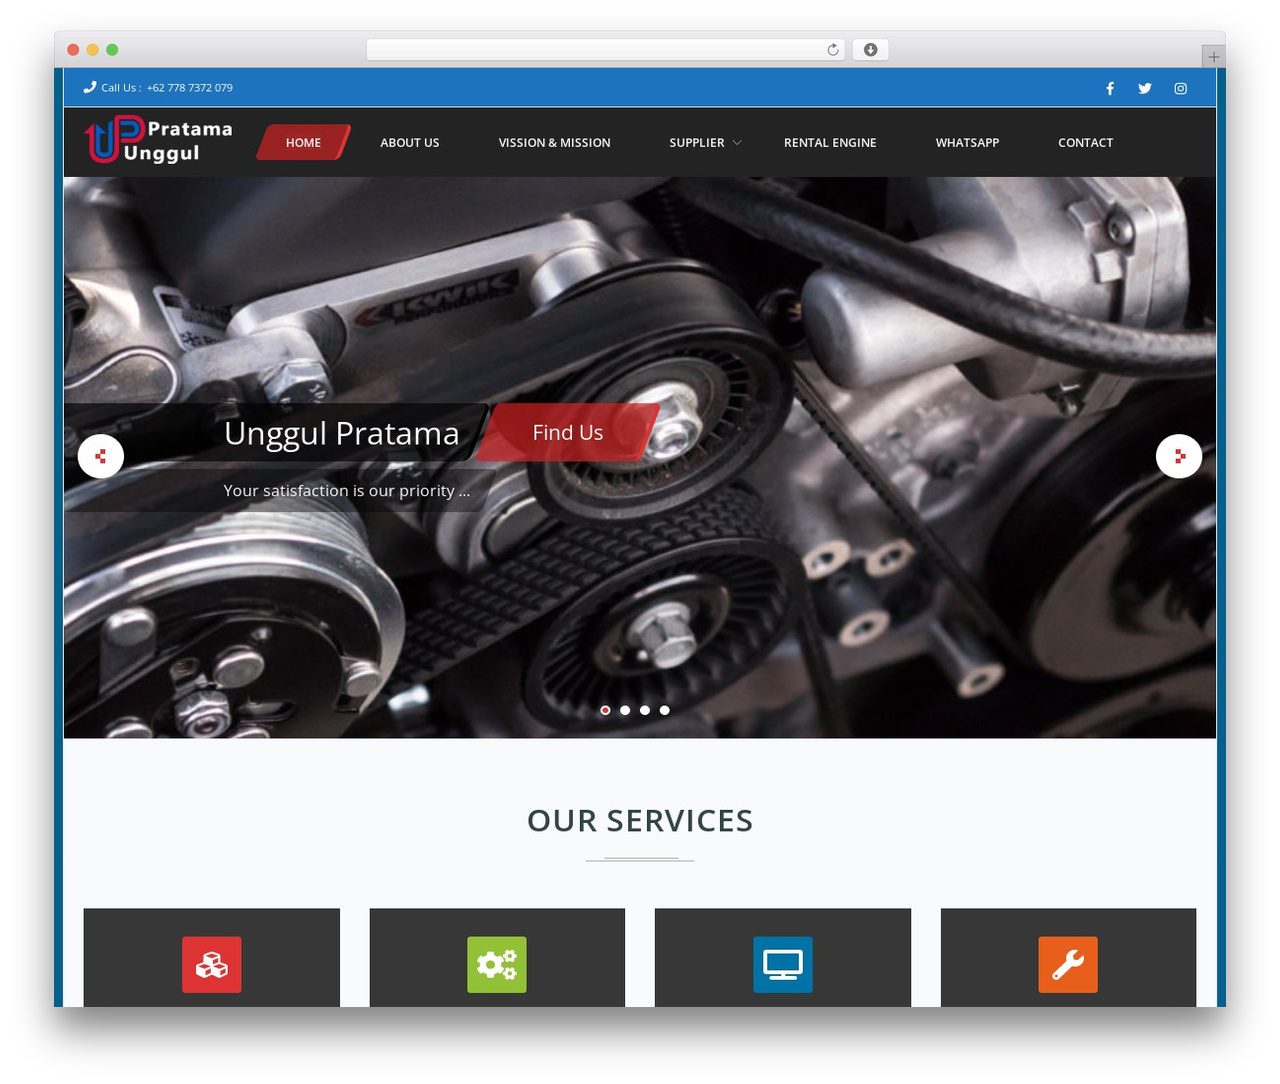Go to previous slide arrow
This screenshot has width=1280, height=1084.
[x=101, y=456]
